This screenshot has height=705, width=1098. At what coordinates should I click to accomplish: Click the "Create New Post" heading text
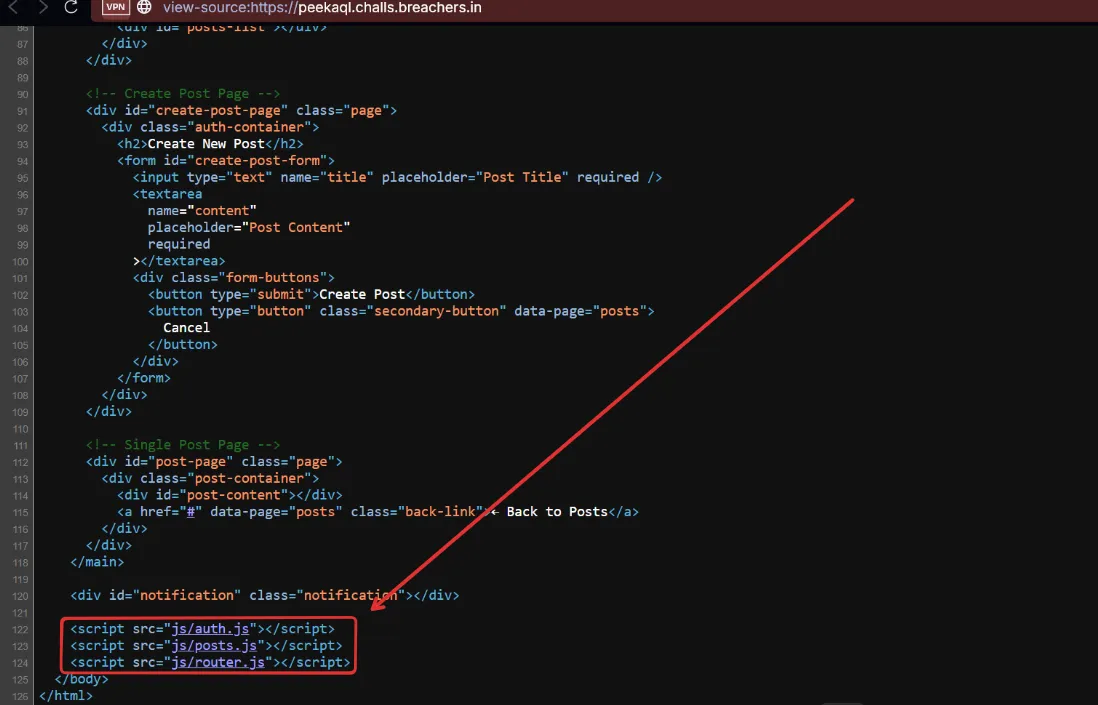pyautogui.click(x=206, y=144)
